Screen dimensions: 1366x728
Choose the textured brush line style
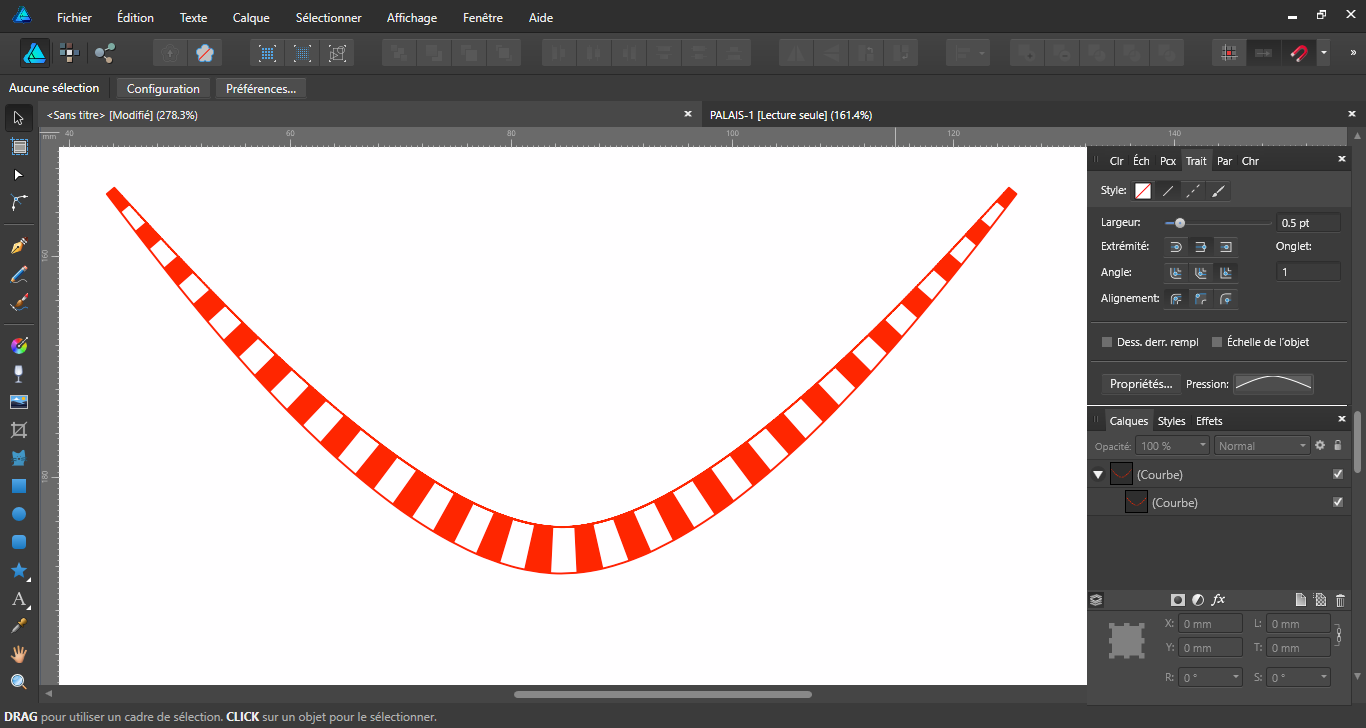(x=1218, y=190)
